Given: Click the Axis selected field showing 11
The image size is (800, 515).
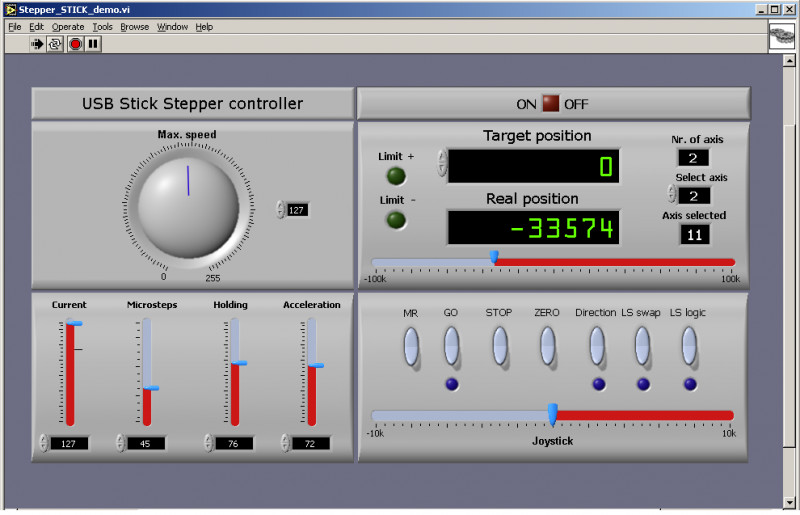Looking at the screenshot, I should (x=694, y=234).
